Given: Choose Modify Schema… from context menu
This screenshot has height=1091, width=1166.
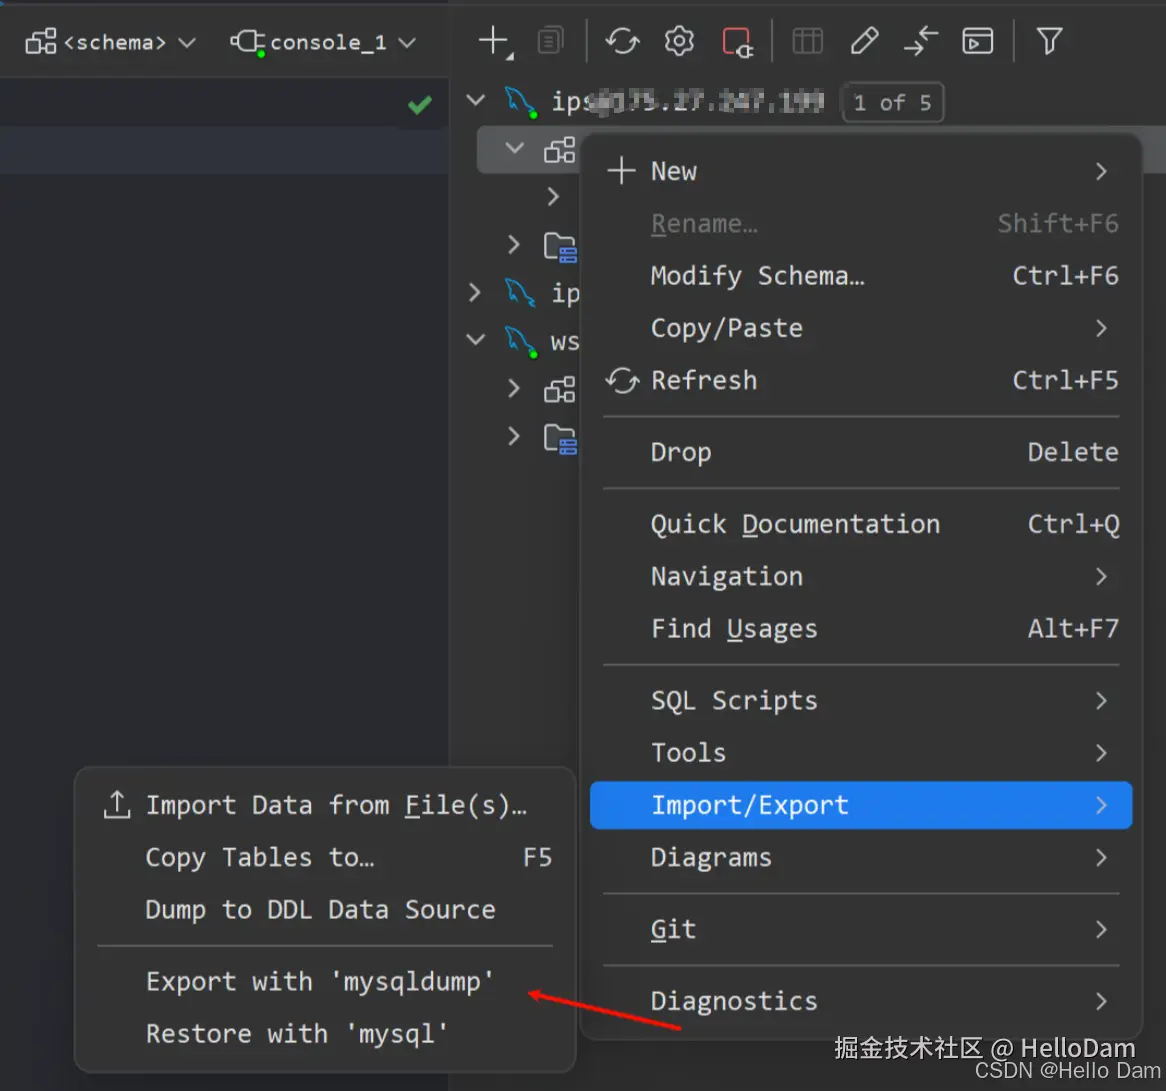Looking at the screenshot, I should (860, 276).
